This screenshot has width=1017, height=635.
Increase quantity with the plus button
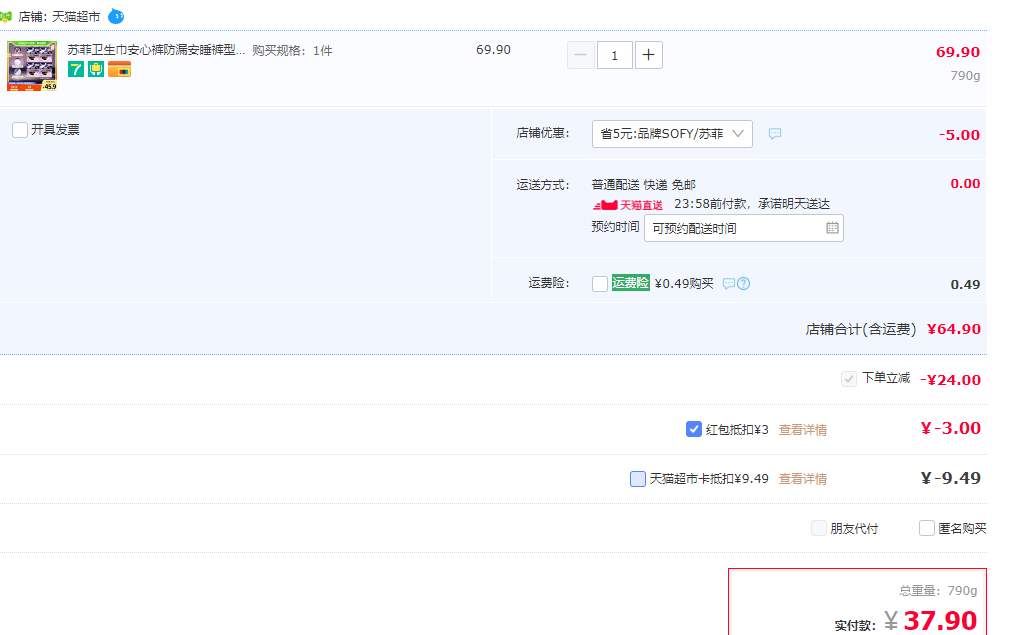coord(648,55)
